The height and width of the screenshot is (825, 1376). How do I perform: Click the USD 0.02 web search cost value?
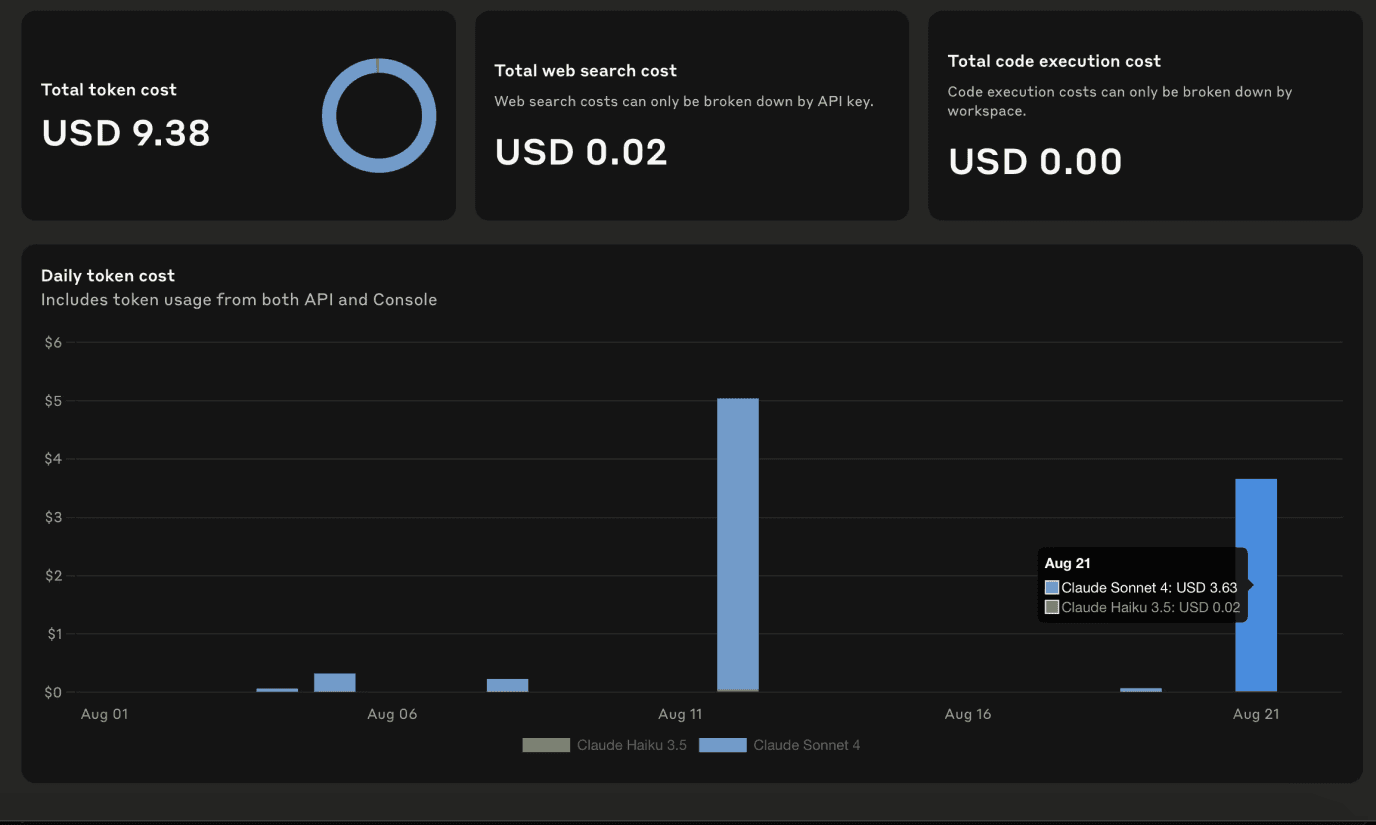pyautogui.click(x=581, y=152)
